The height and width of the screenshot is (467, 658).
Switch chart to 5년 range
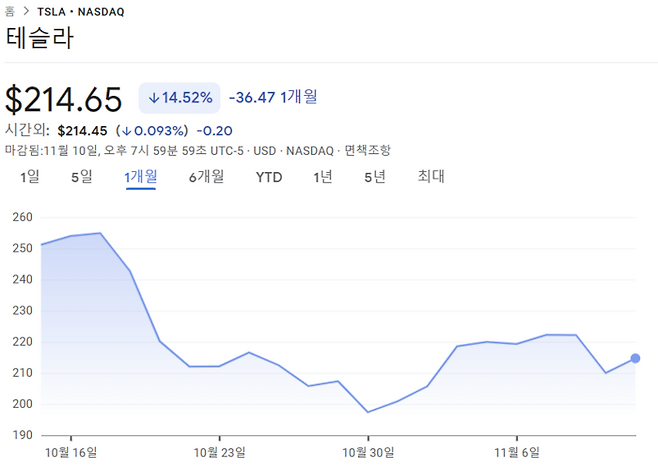(x=375, y=177)
